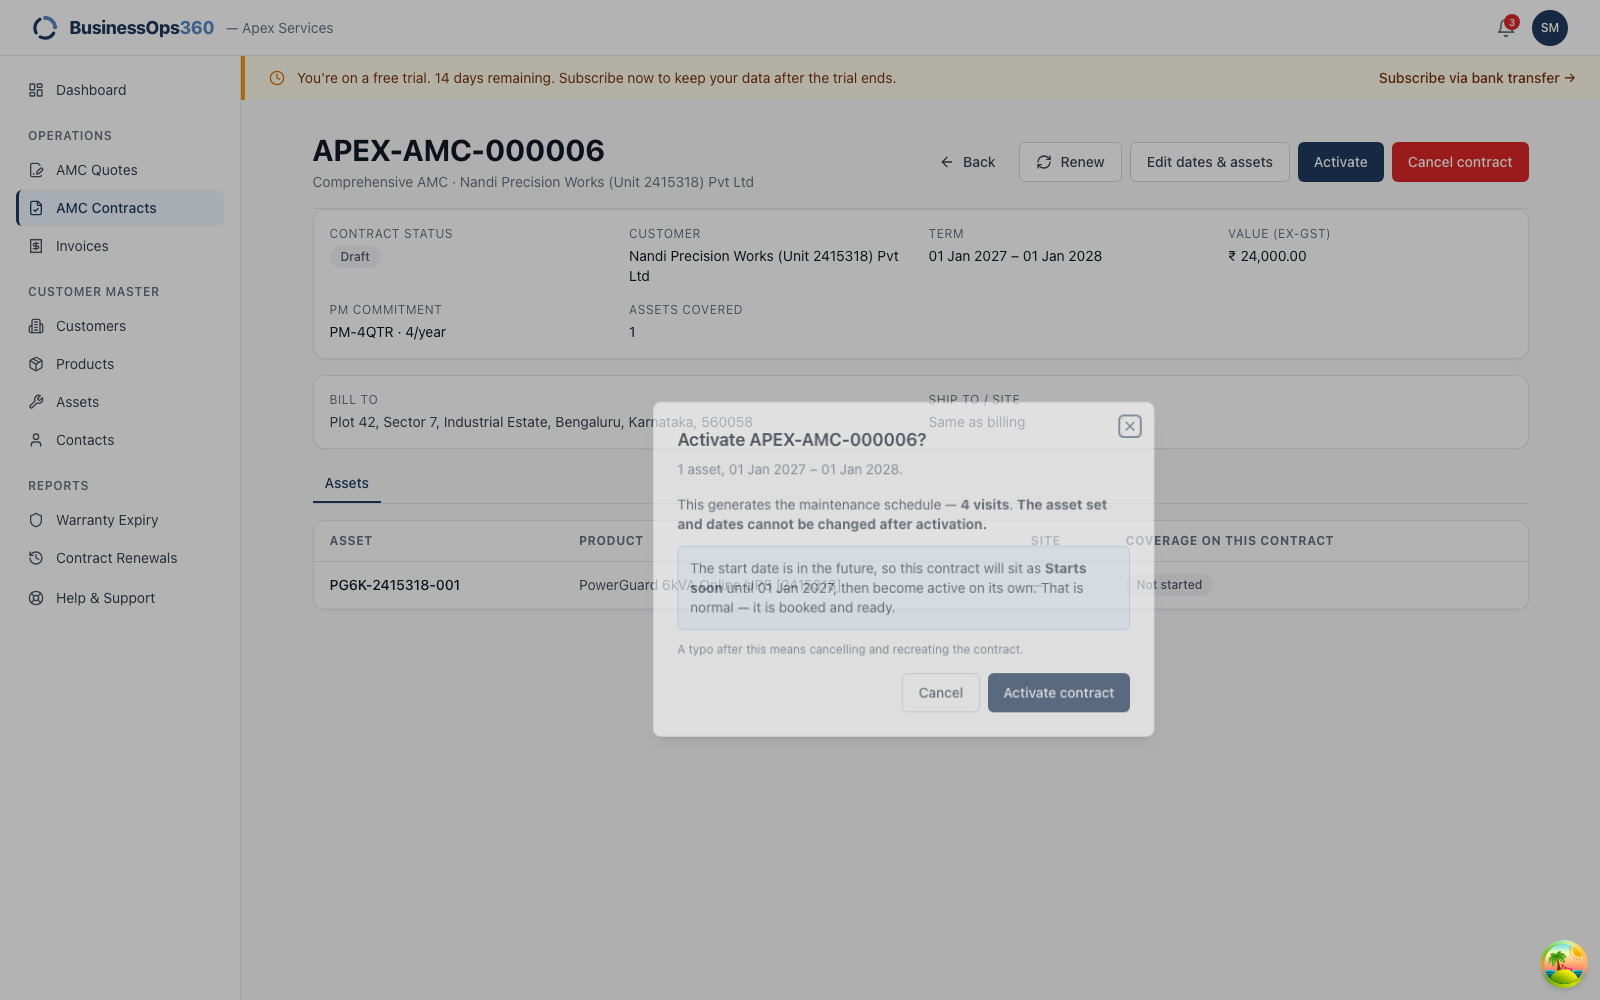Click the Contract Renewals history icon
This screenshot has width=1600, height=1000.
pyautogui.click(x=36, y=558)
